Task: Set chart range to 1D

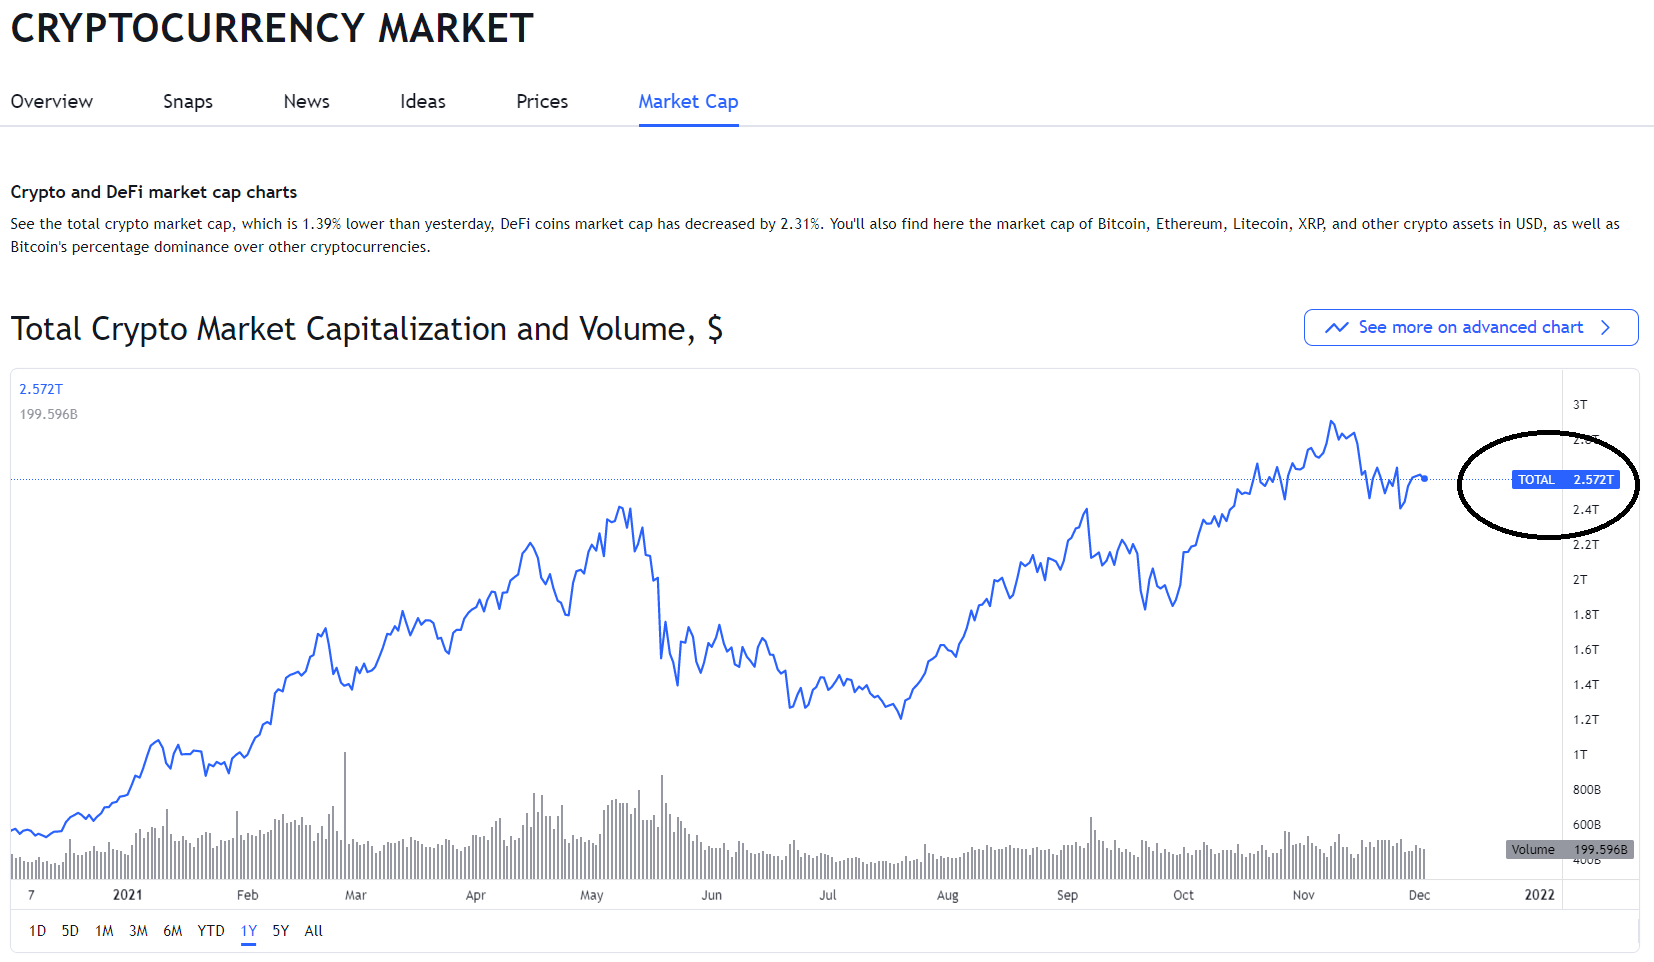Action: (38, 931)
